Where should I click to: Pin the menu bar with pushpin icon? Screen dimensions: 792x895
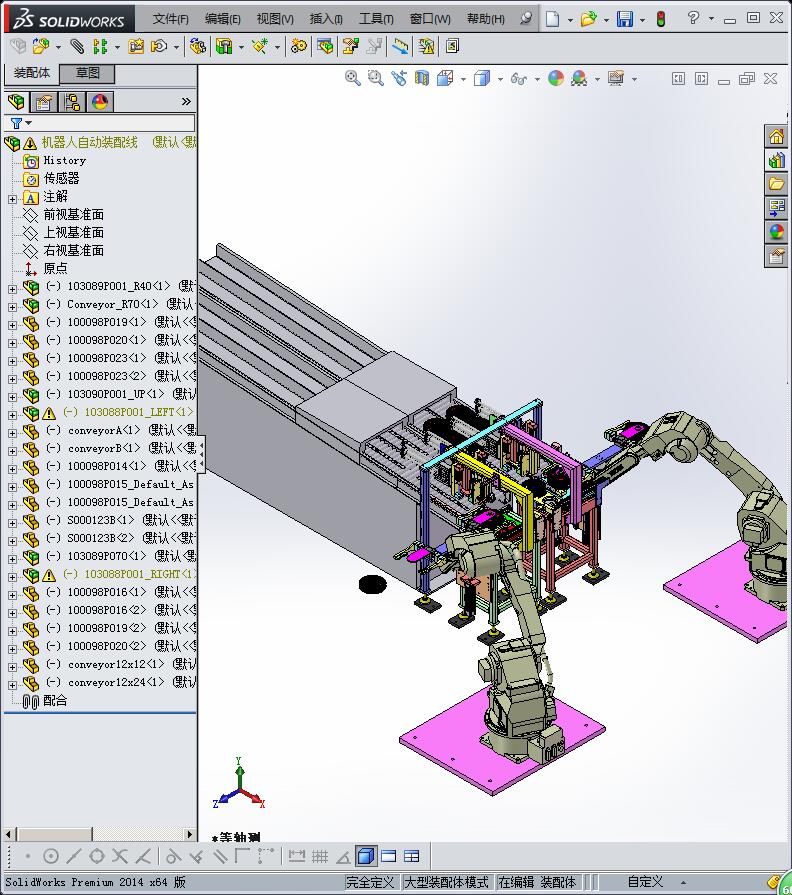pos(526,18)
